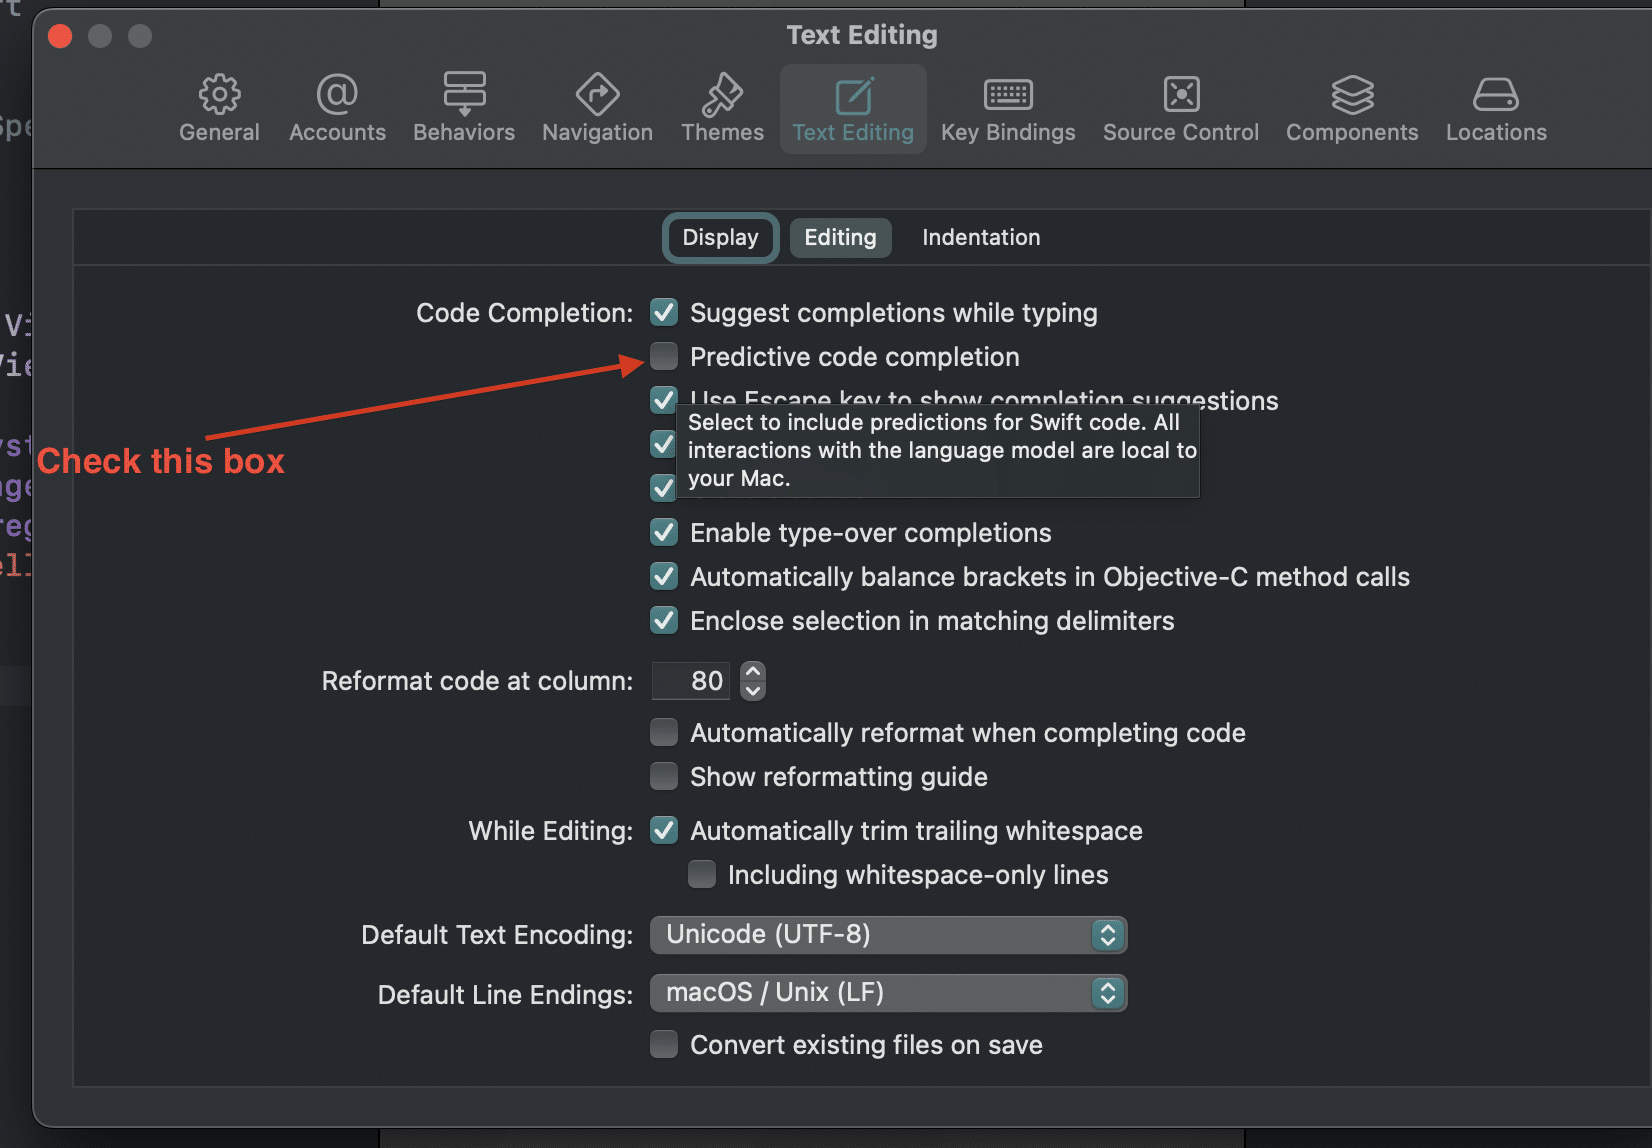1652x1148 pixels.
Task: Disable Suggest completions while typing
Action: point(664,313)
